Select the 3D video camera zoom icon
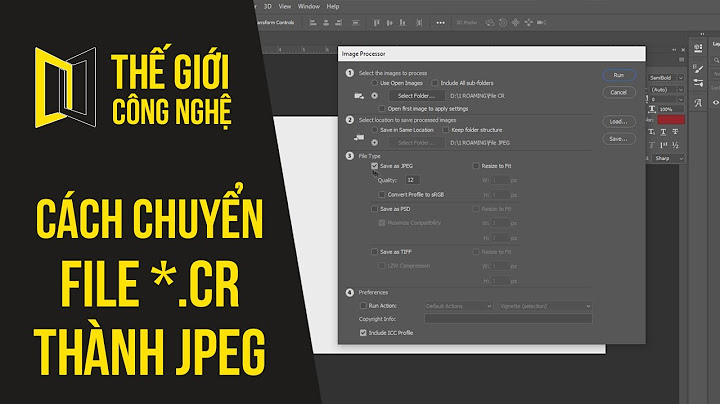The height and width of the screenshot is (404, 720). [x=541, y=22]
